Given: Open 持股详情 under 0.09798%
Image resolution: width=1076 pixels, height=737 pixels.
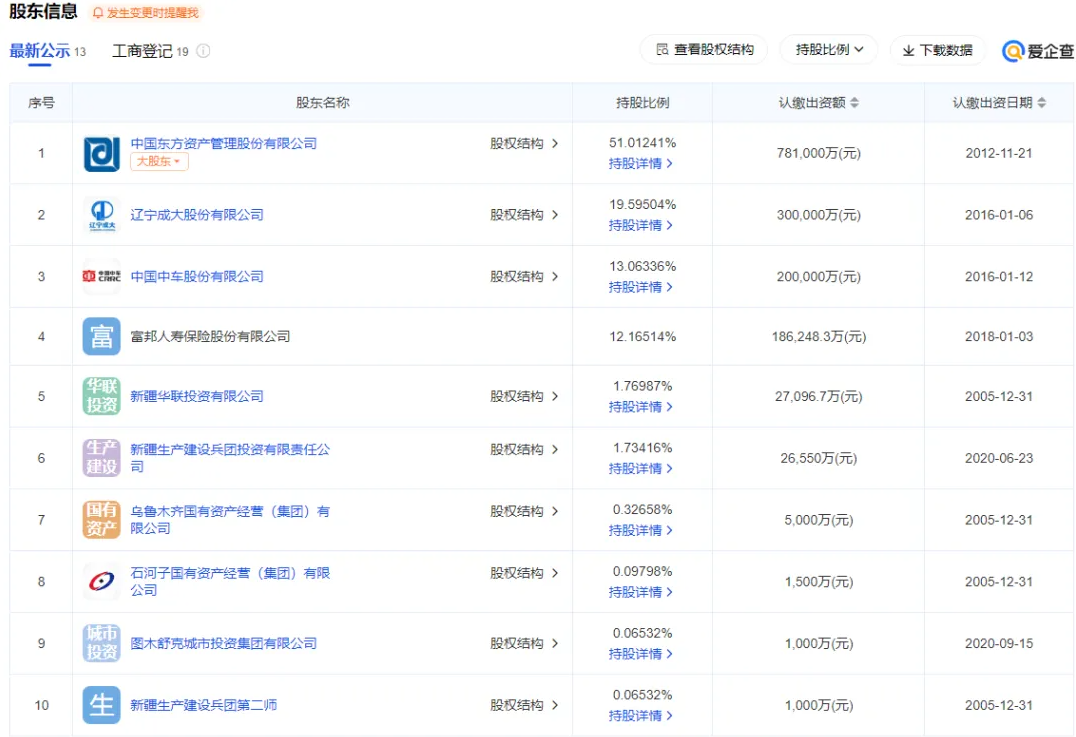Looking at the screenshot, I should [x=641, y=592].
